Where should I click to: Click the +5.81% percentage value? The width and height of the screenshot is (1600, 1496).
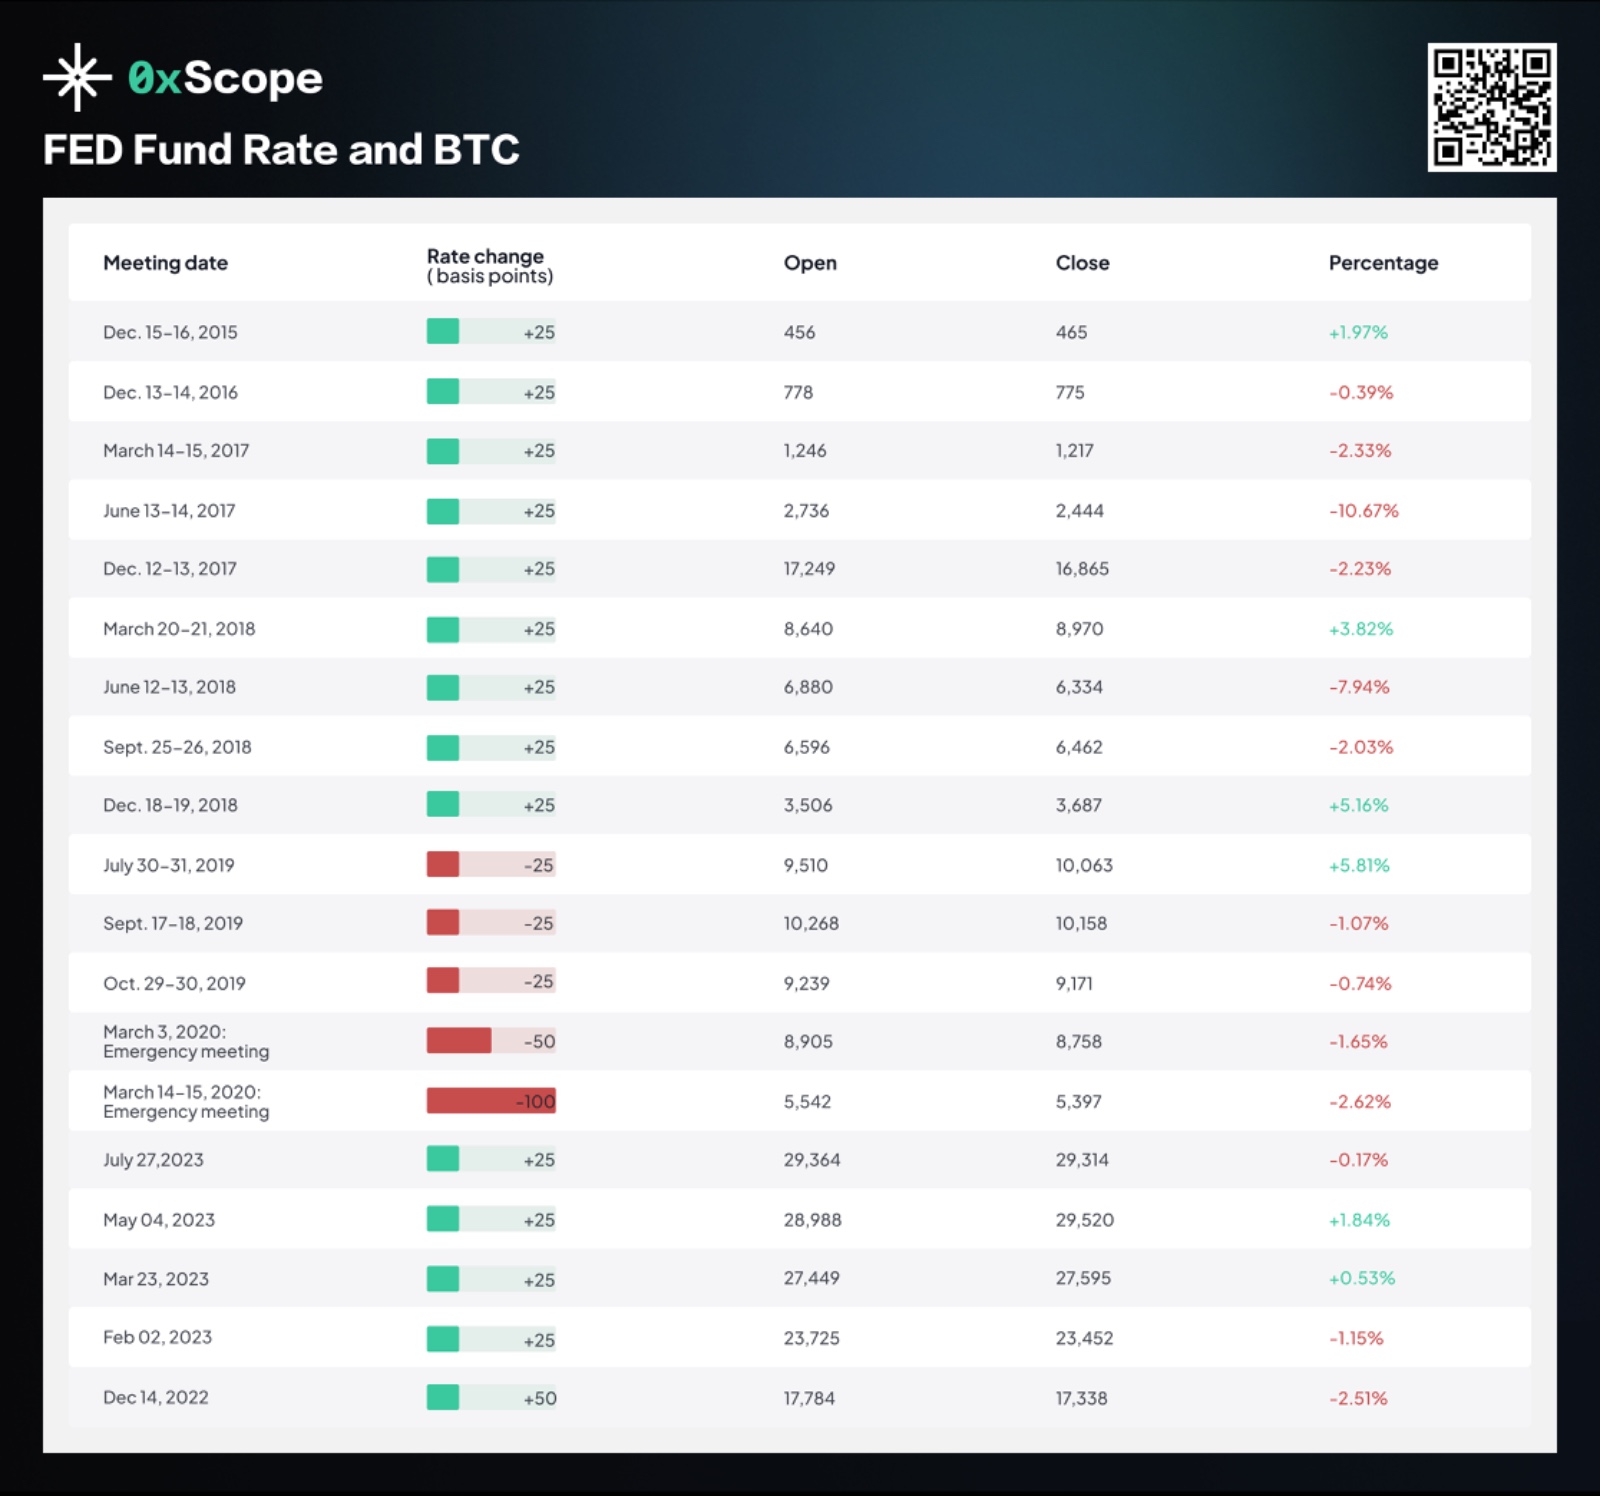(1359, 865)
